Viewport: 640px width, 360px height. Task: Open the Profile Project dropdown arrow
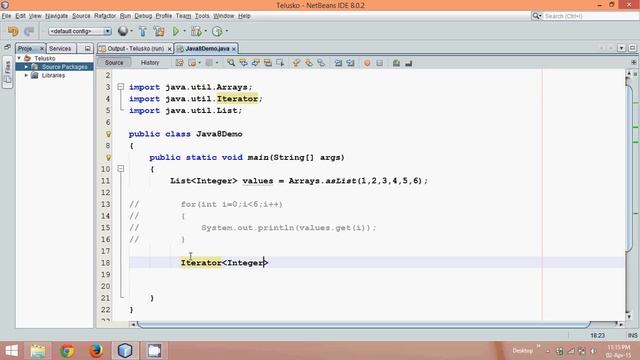227,31
